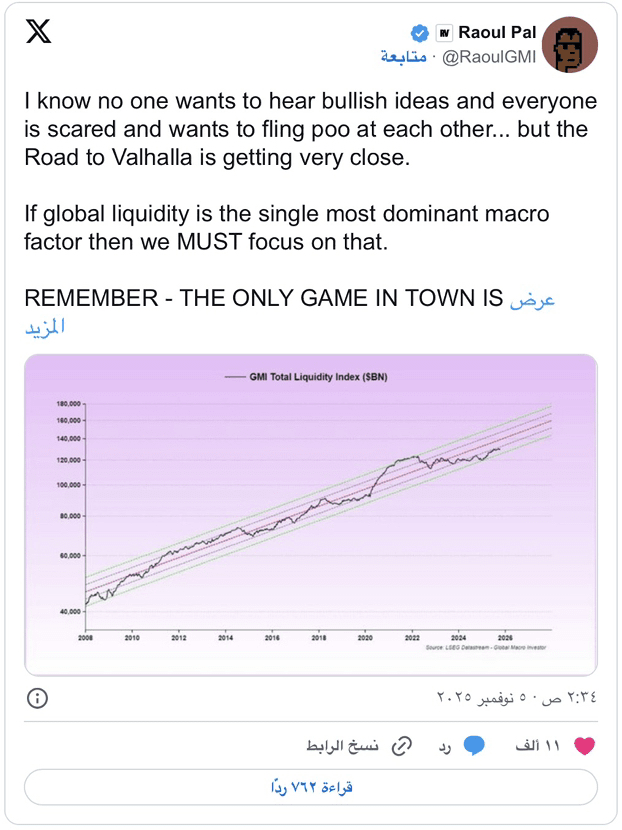Like the tweet with the pink heart icon
This screenshot has height=830, width=622.
(584, 746)
